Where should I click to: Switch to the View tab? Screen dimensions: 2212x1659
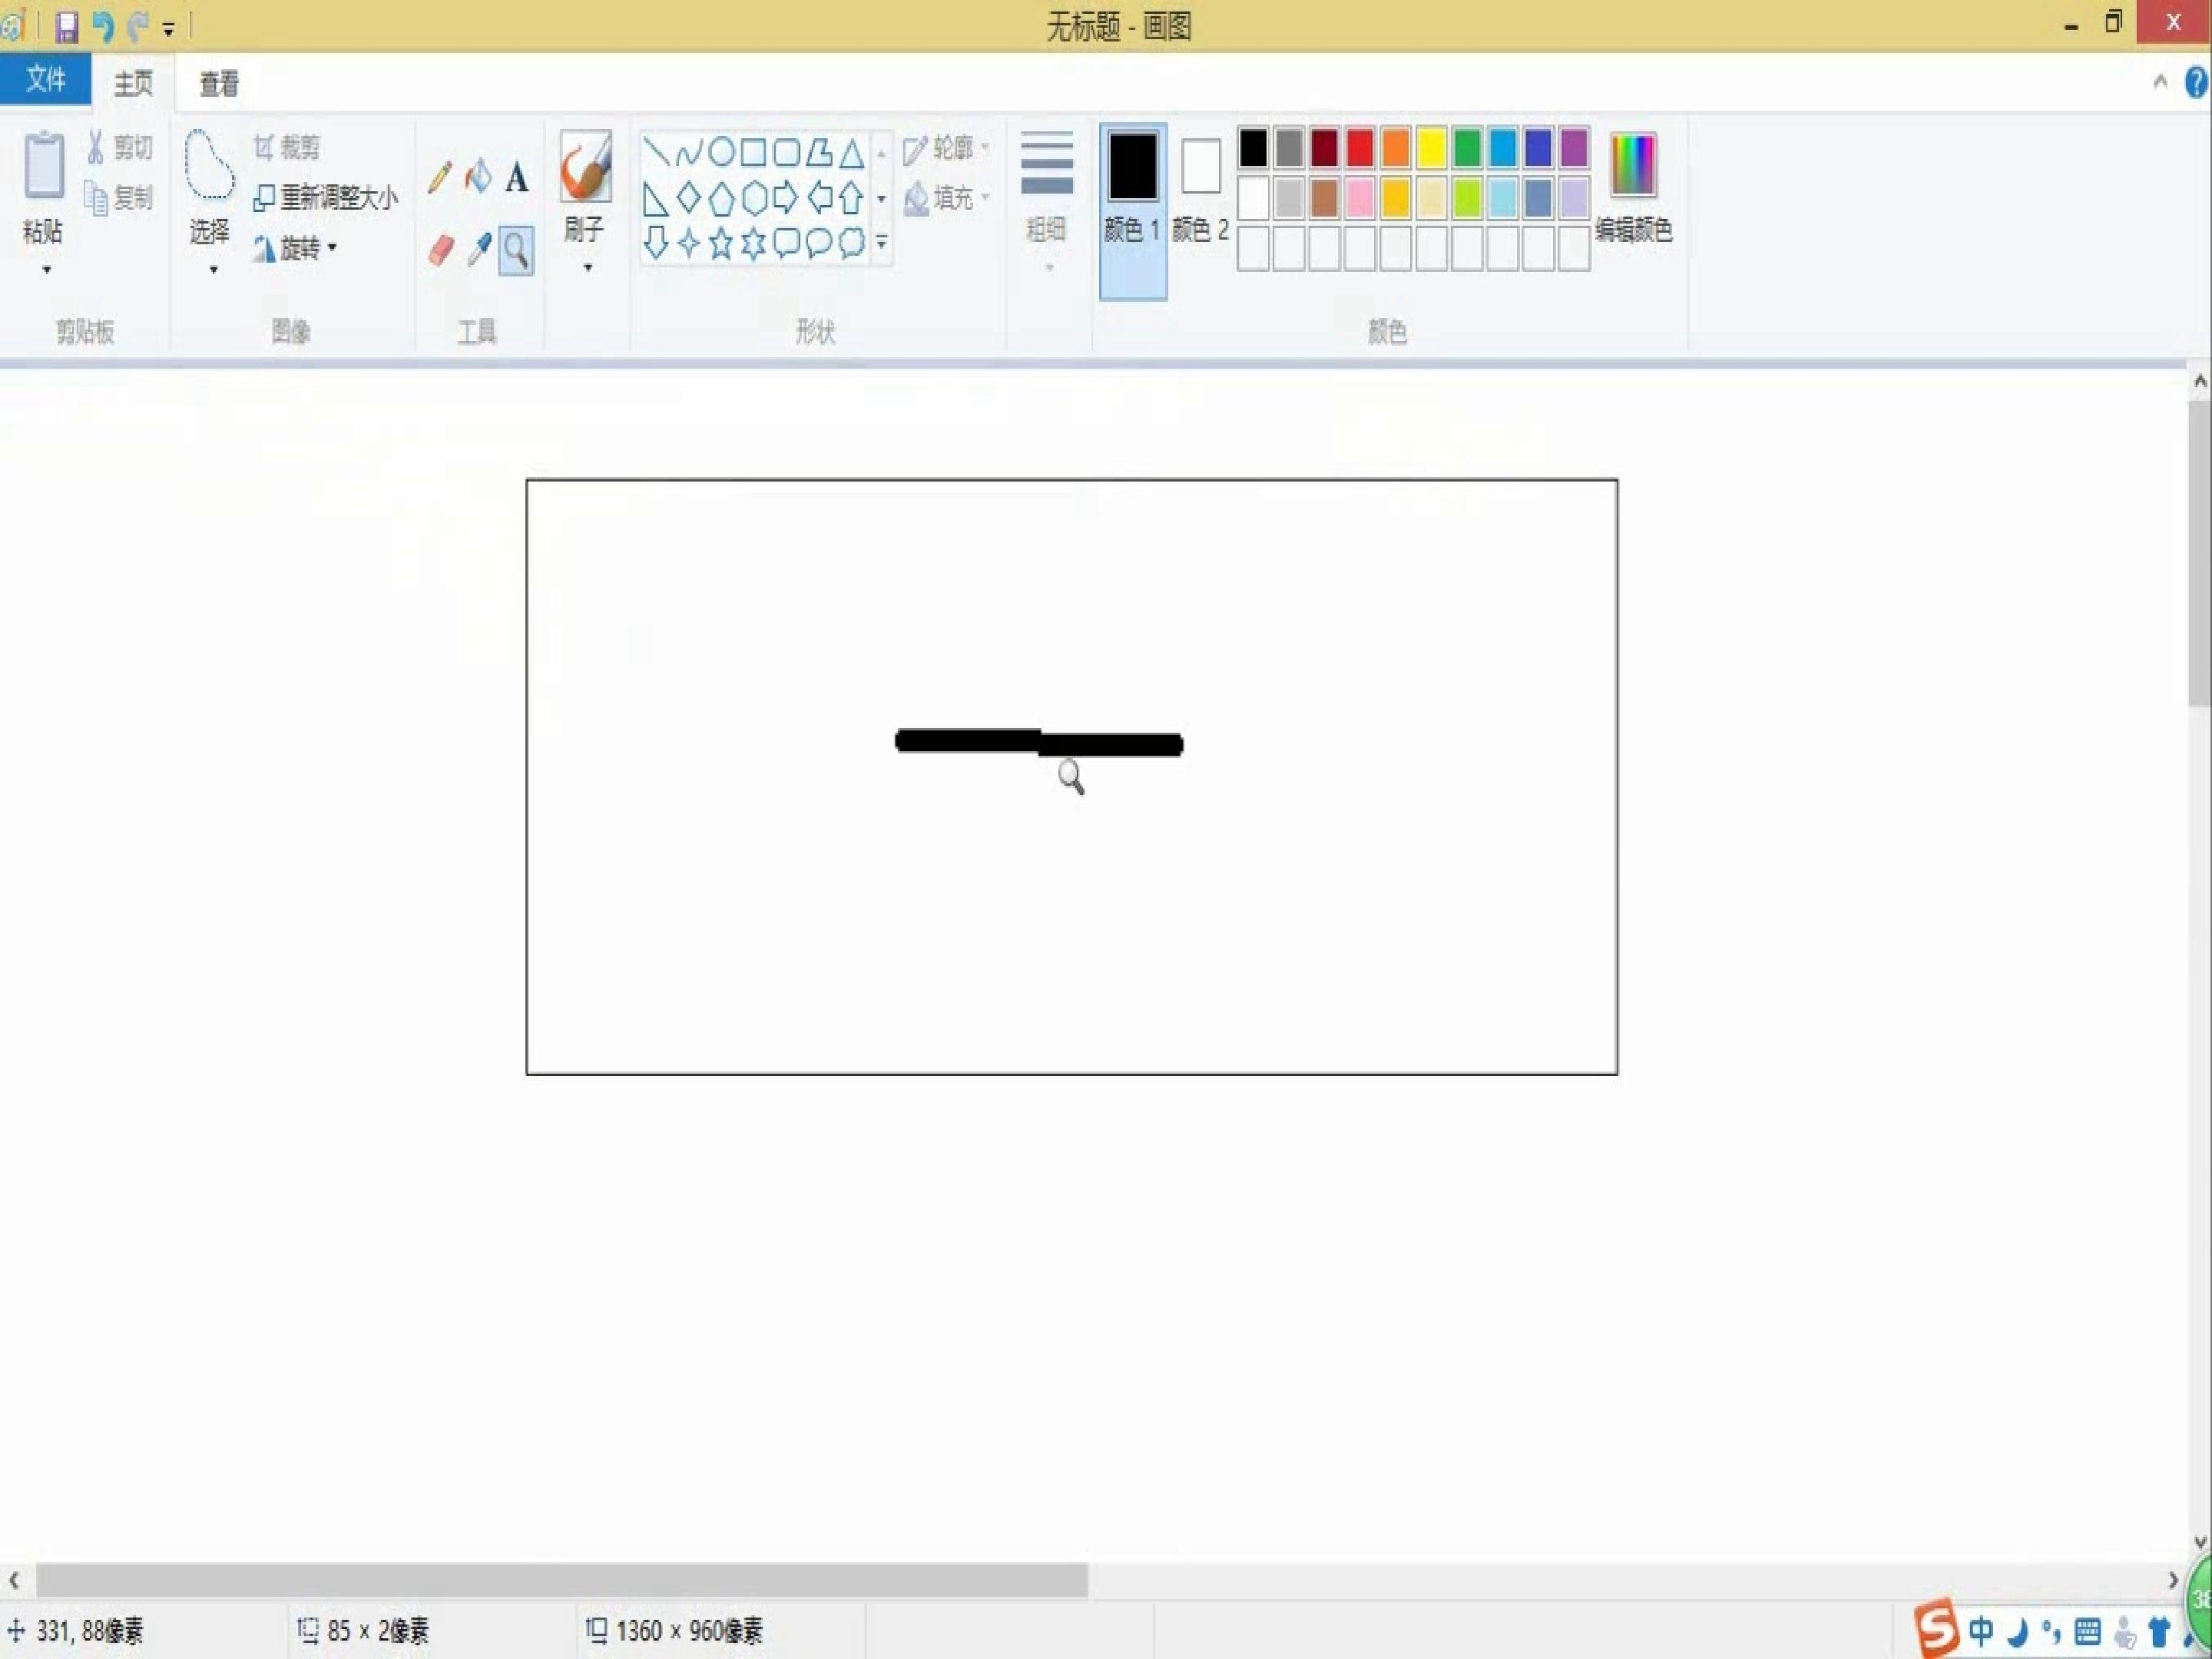[219, 83]
